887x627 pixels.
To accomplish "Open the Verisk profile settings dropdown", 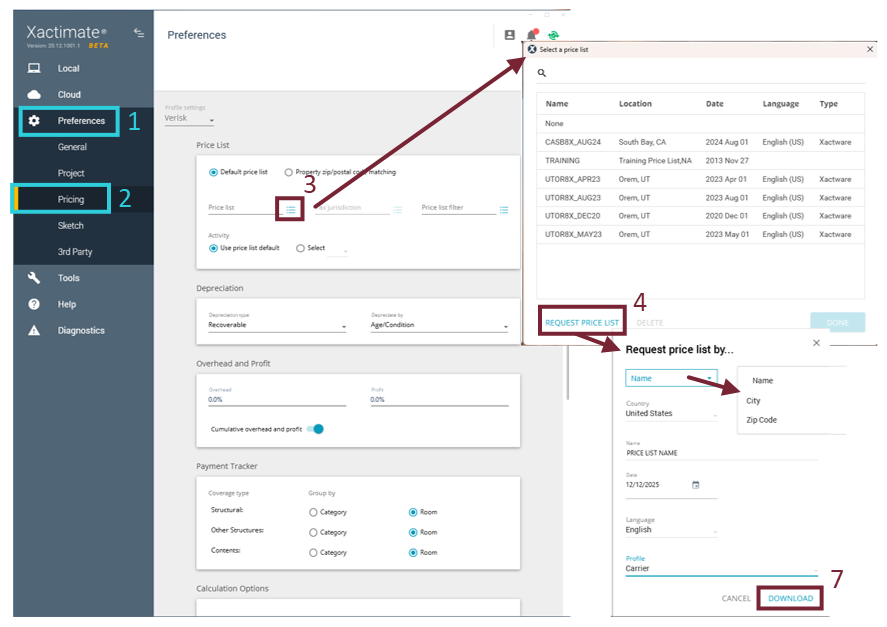I will 190,119.
